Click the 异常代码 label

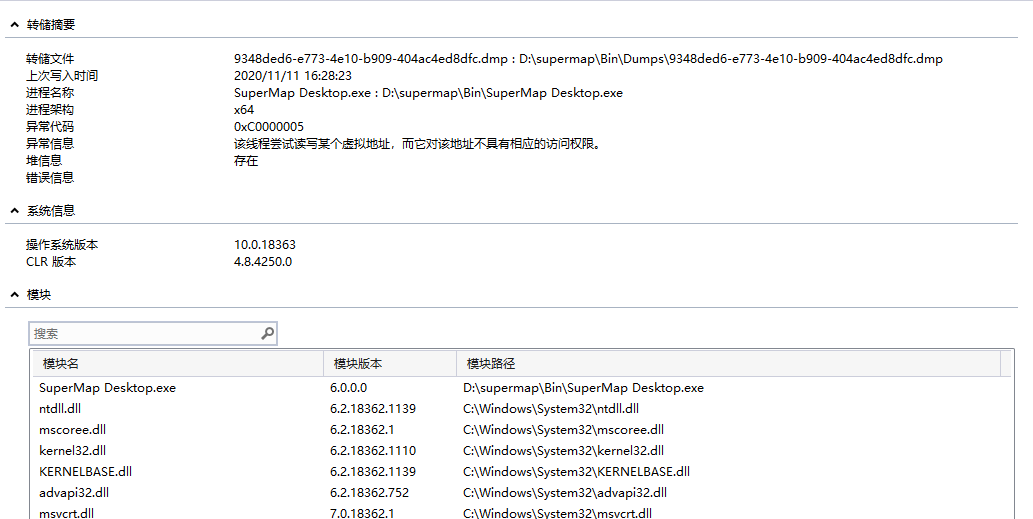(50, 127)
